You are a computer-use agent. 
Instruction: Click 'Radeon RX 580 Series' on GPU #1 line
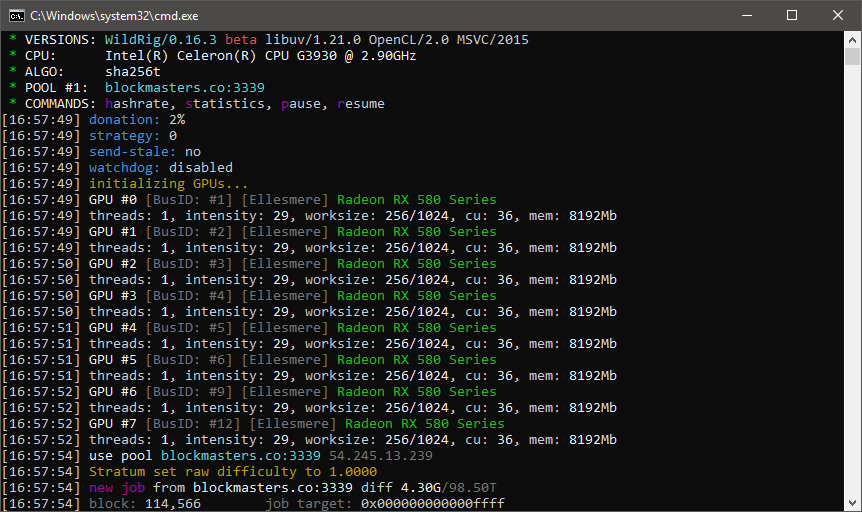coord(417,231)
